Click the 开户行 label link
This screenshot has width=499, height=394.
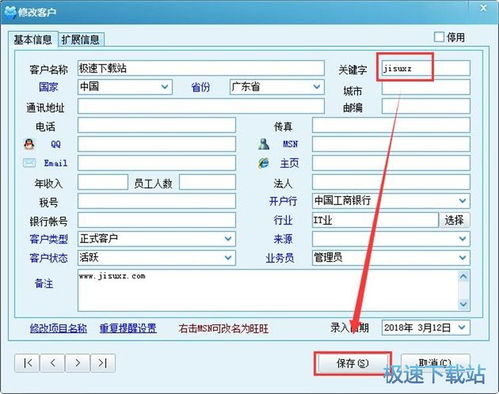(283, 201)
